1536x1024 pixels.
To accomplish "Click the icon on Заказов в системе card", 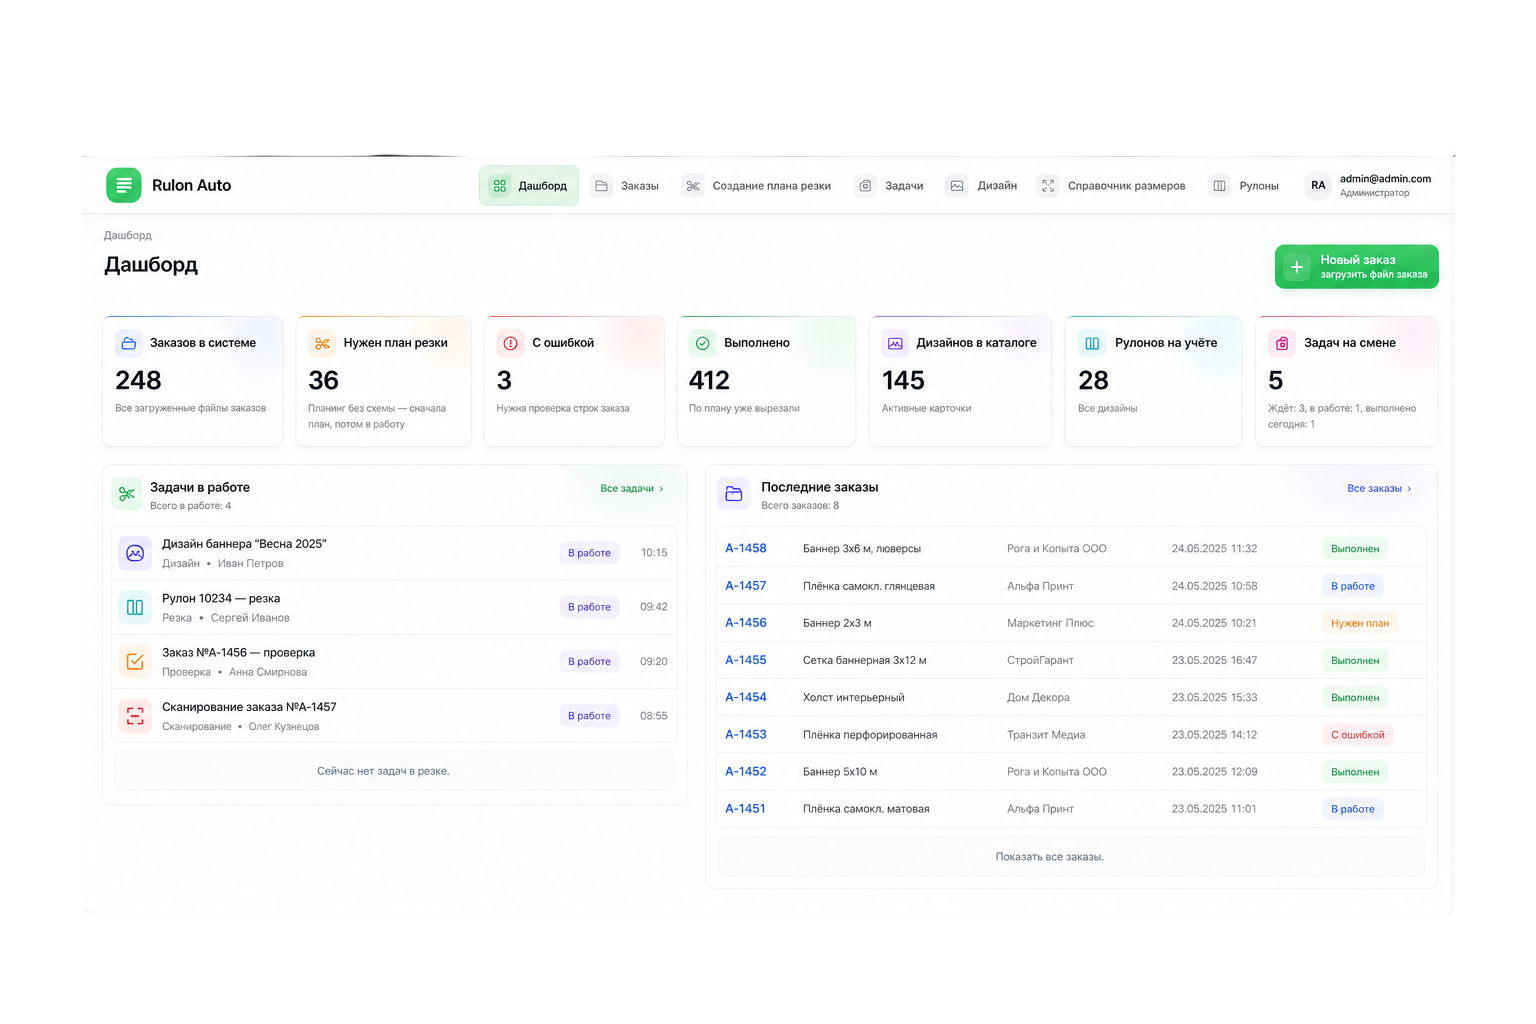I will (x=129, y=343).
